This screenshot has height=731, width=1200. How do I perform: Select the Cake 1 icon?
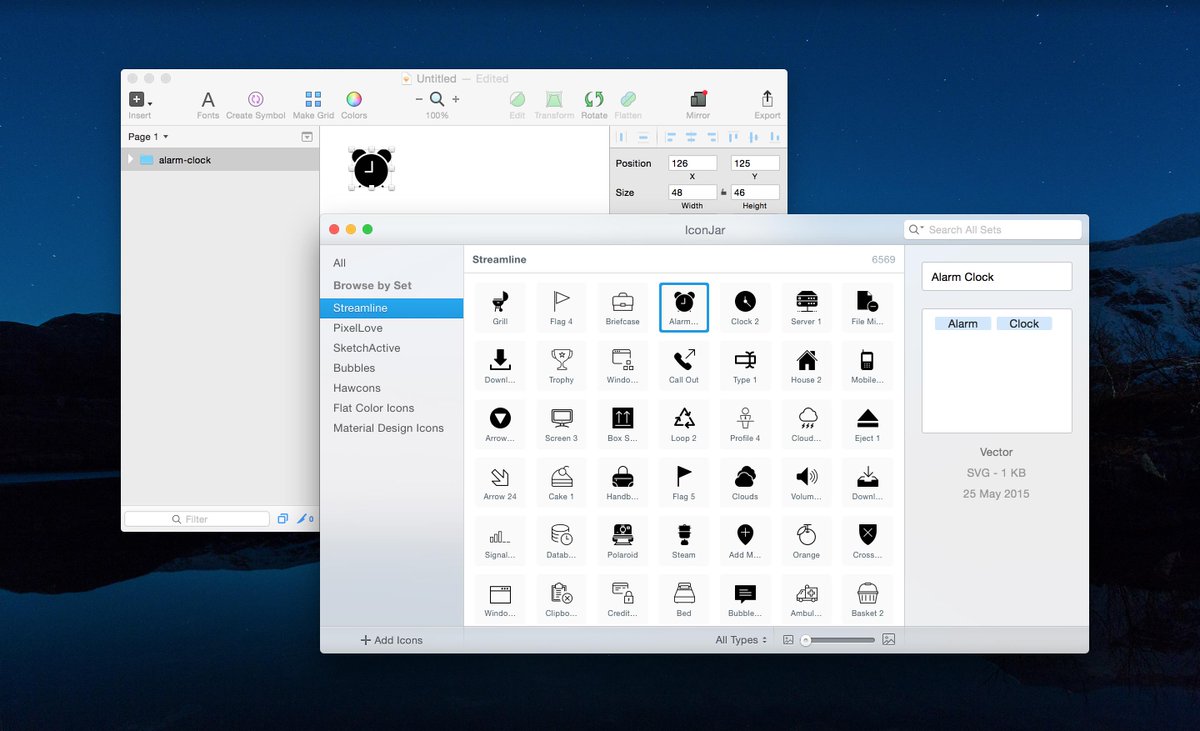coord(561,481)
